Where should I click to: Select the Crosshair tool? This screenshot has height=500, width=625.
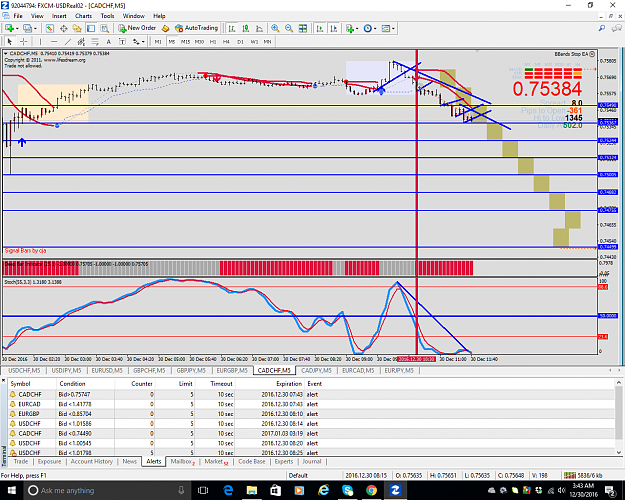(24, 41)
